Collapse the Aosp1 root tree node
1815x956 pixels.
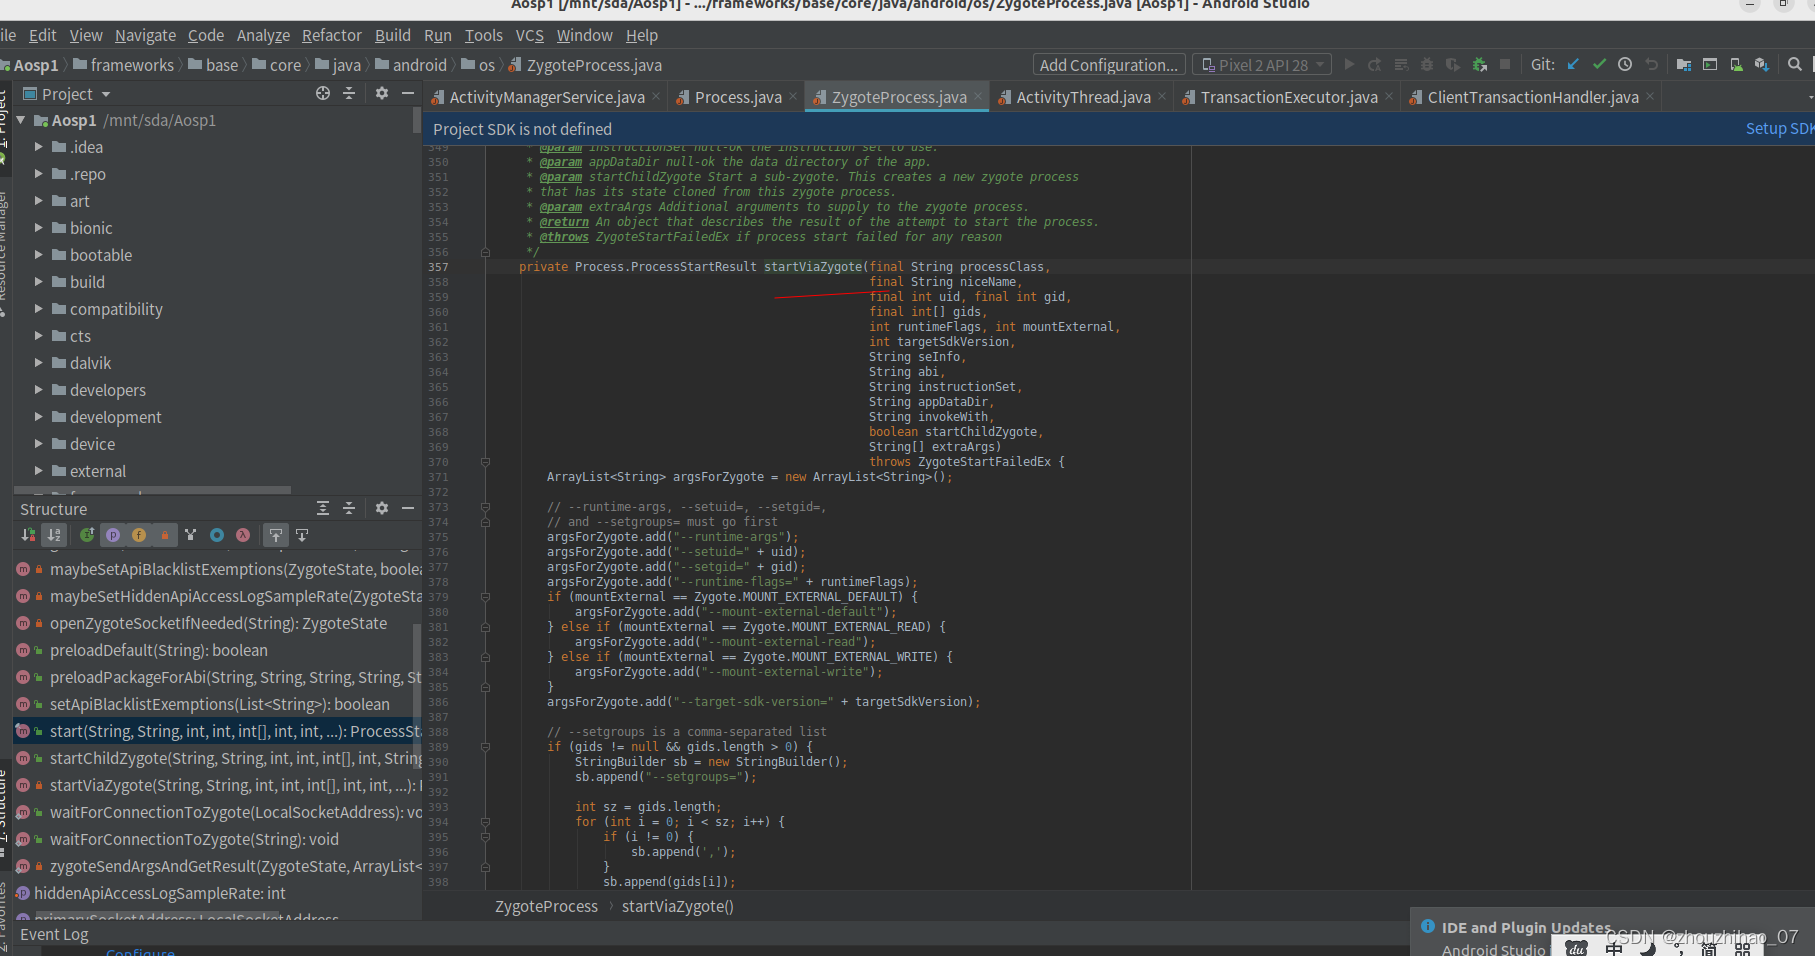point(21,120)
